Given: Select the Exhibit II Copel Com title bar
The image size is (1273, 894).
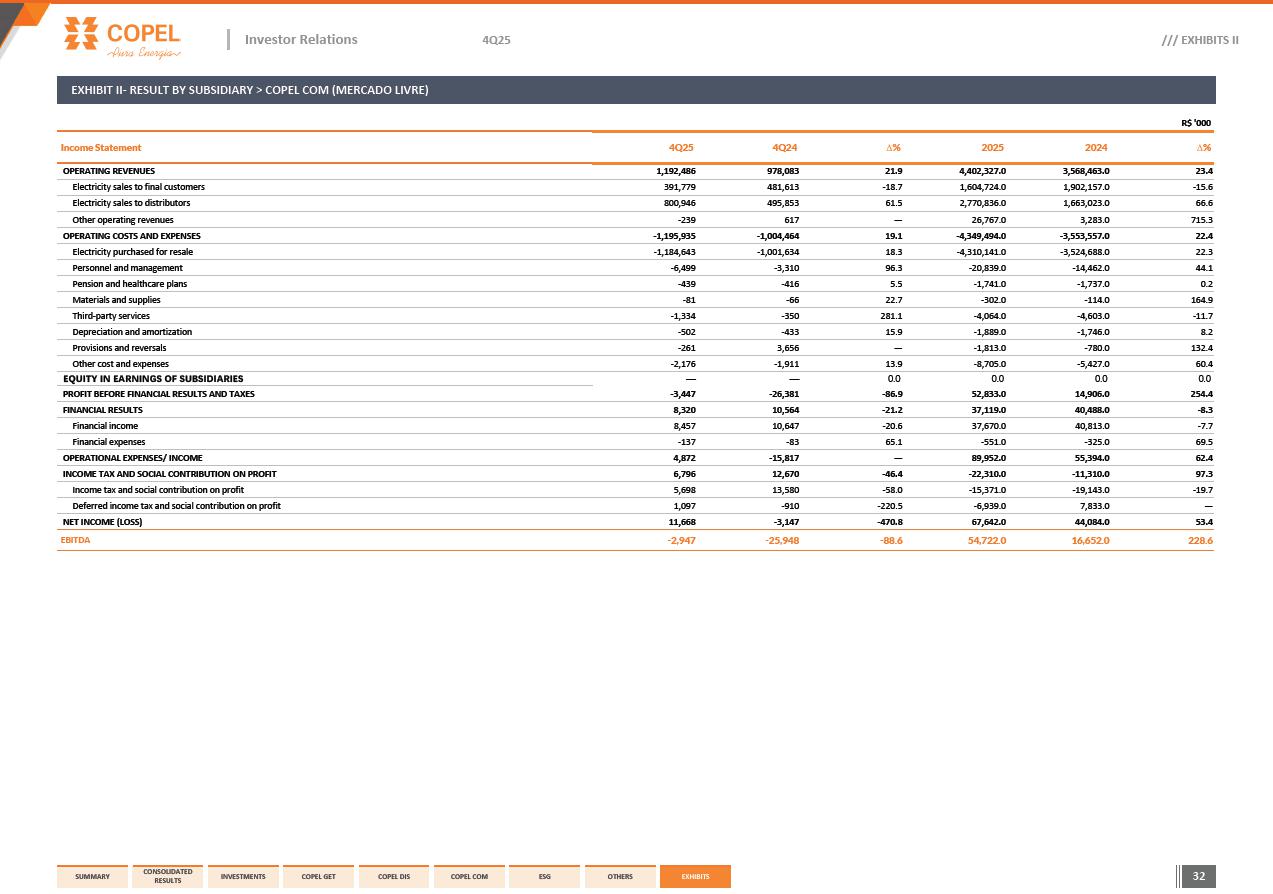Looking at the screenshot, I should tap(636, 90).
